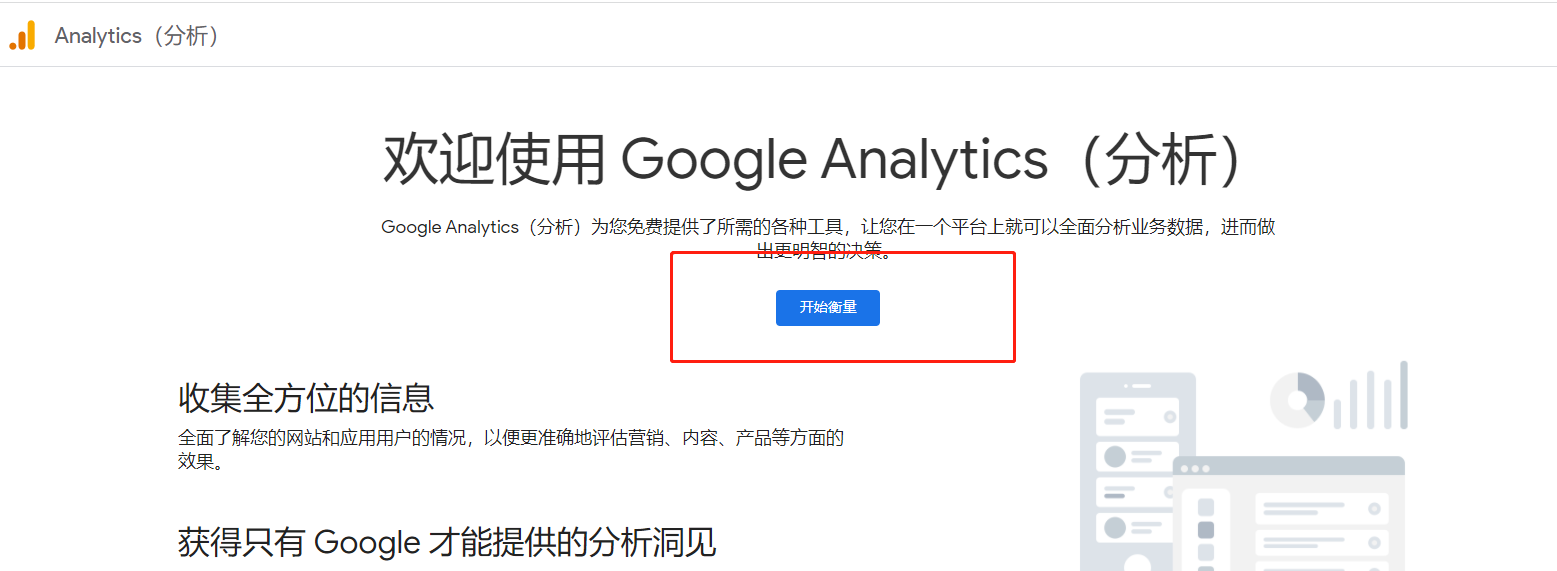Click the three dots on the browser window illustration
The width and height of the screenshot is (1557, 571).
1195,468
